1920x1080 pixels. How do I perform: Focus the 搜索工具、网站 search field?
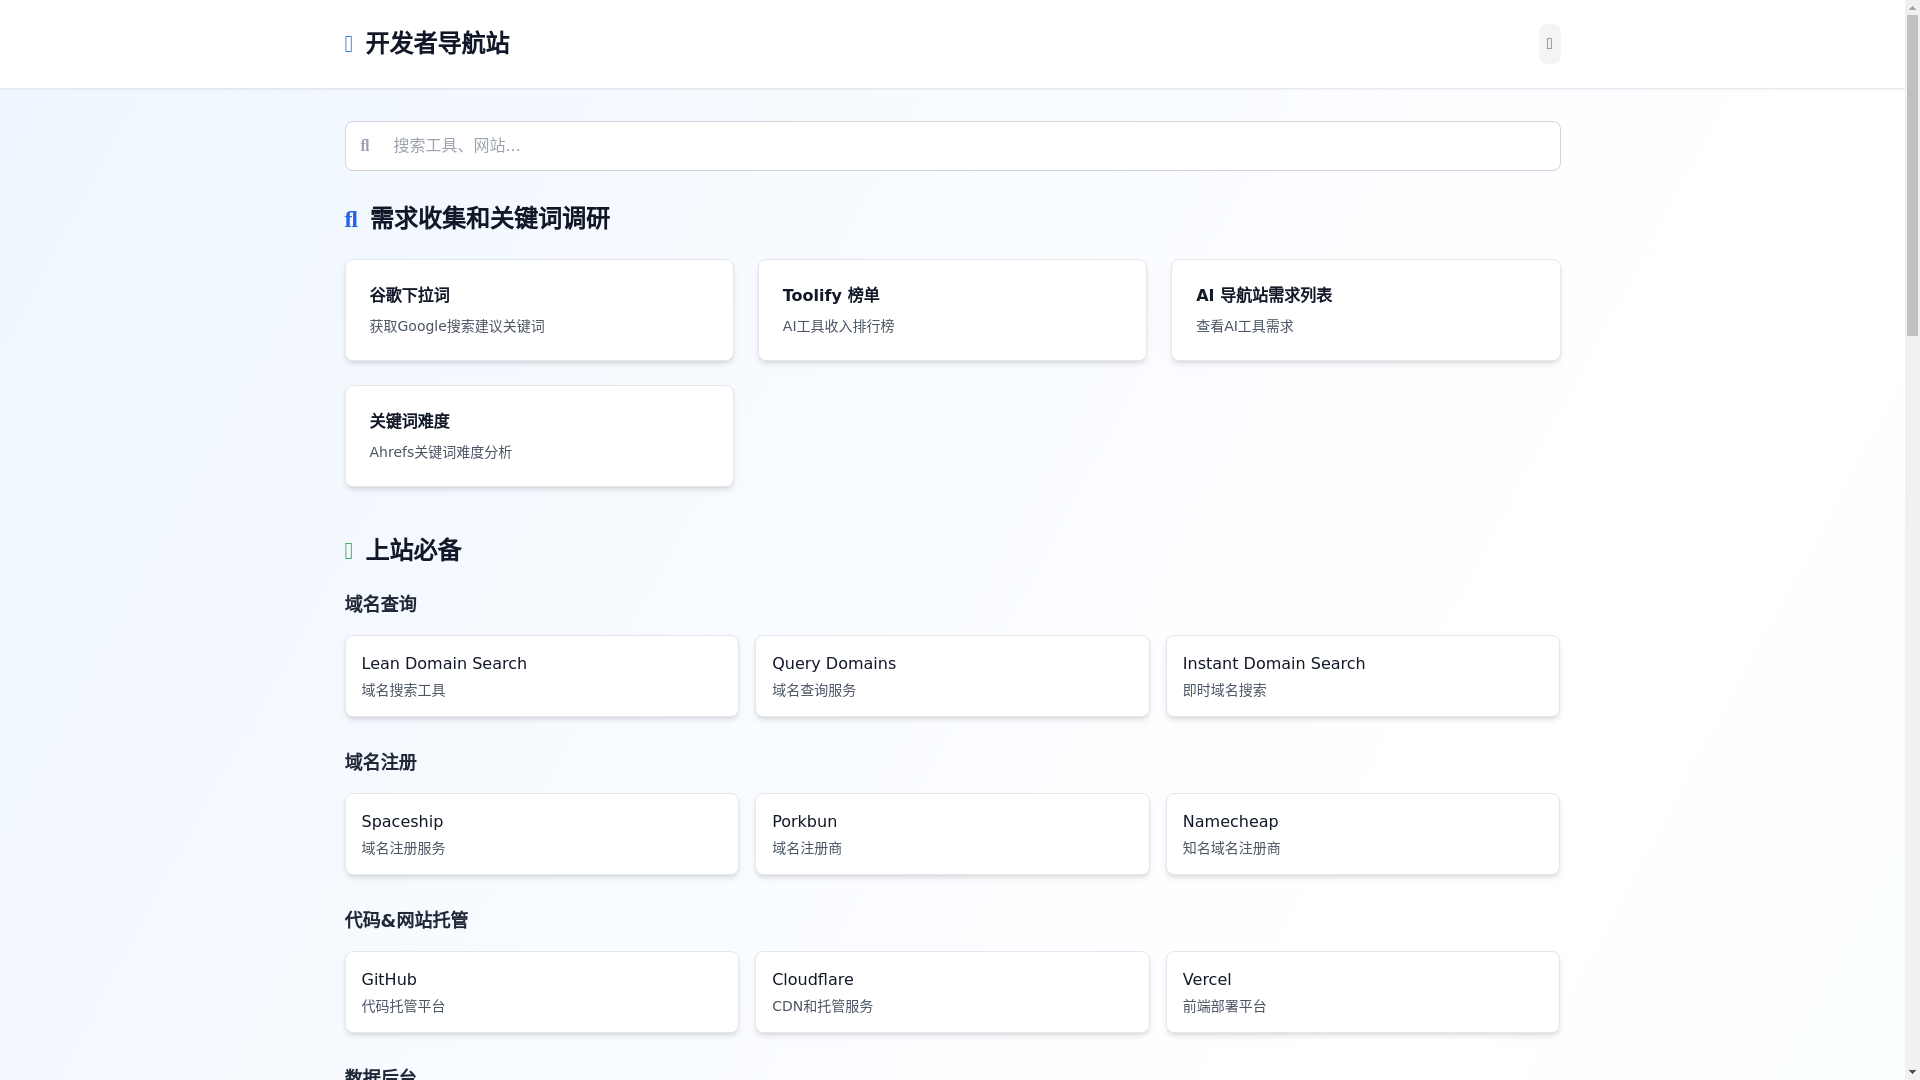pyautogui.click(x=952, y=146)
